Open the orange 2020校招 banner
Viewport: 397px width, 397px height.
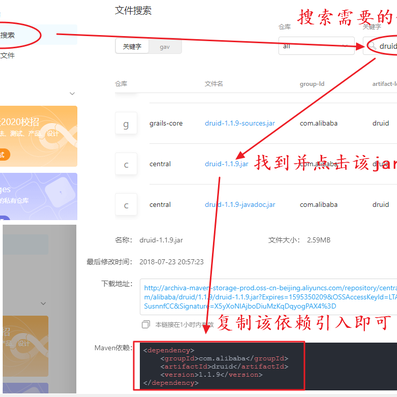pyautogui.click(x=38, y=136)
